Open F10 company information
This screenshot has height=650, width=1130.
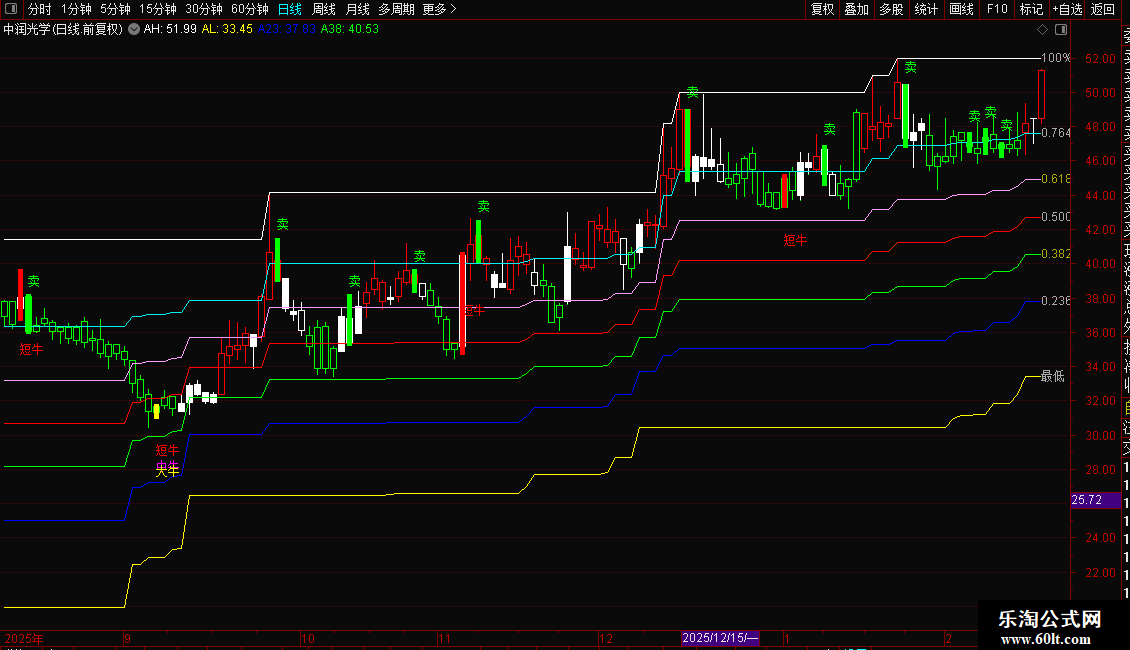coord(997,9)
